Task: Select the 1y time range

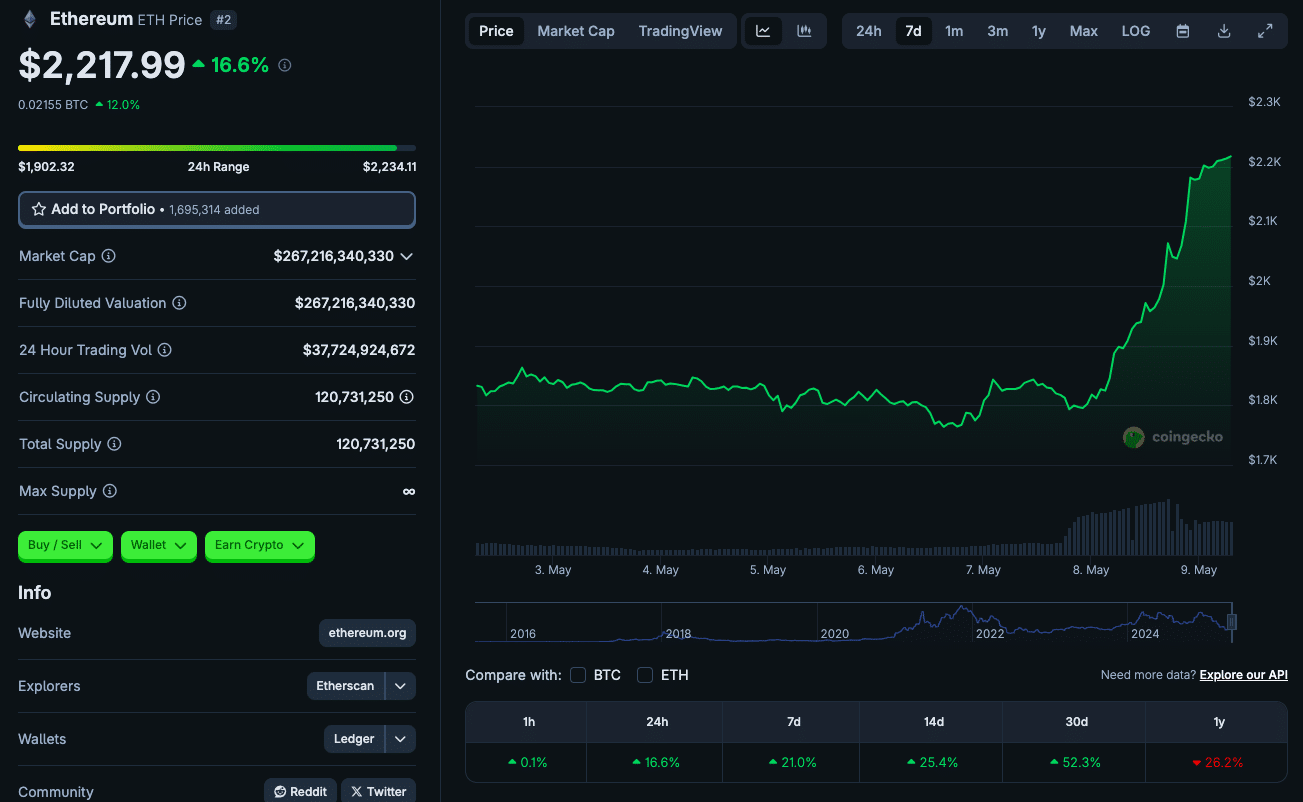Action: (x=1039, y=31)
